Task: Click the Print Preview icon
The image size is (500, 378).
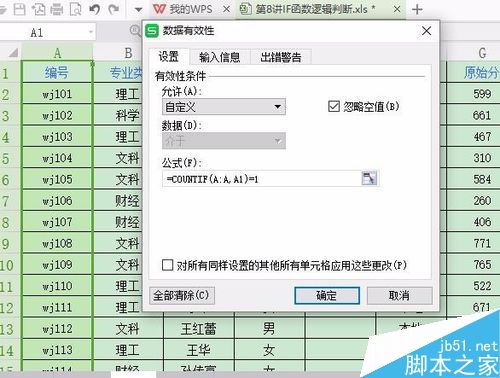Action: [x=75, y=10]
